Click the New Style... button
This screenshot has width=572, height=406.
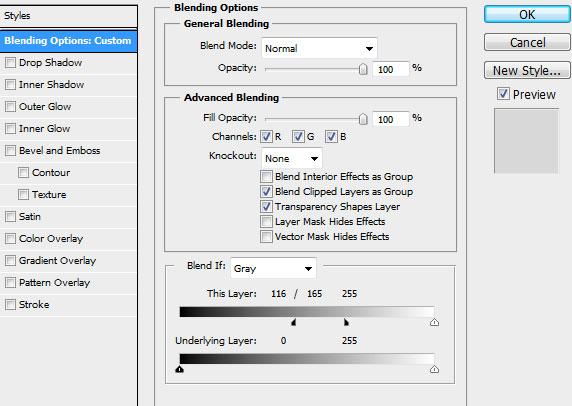[x=527, y=70]
